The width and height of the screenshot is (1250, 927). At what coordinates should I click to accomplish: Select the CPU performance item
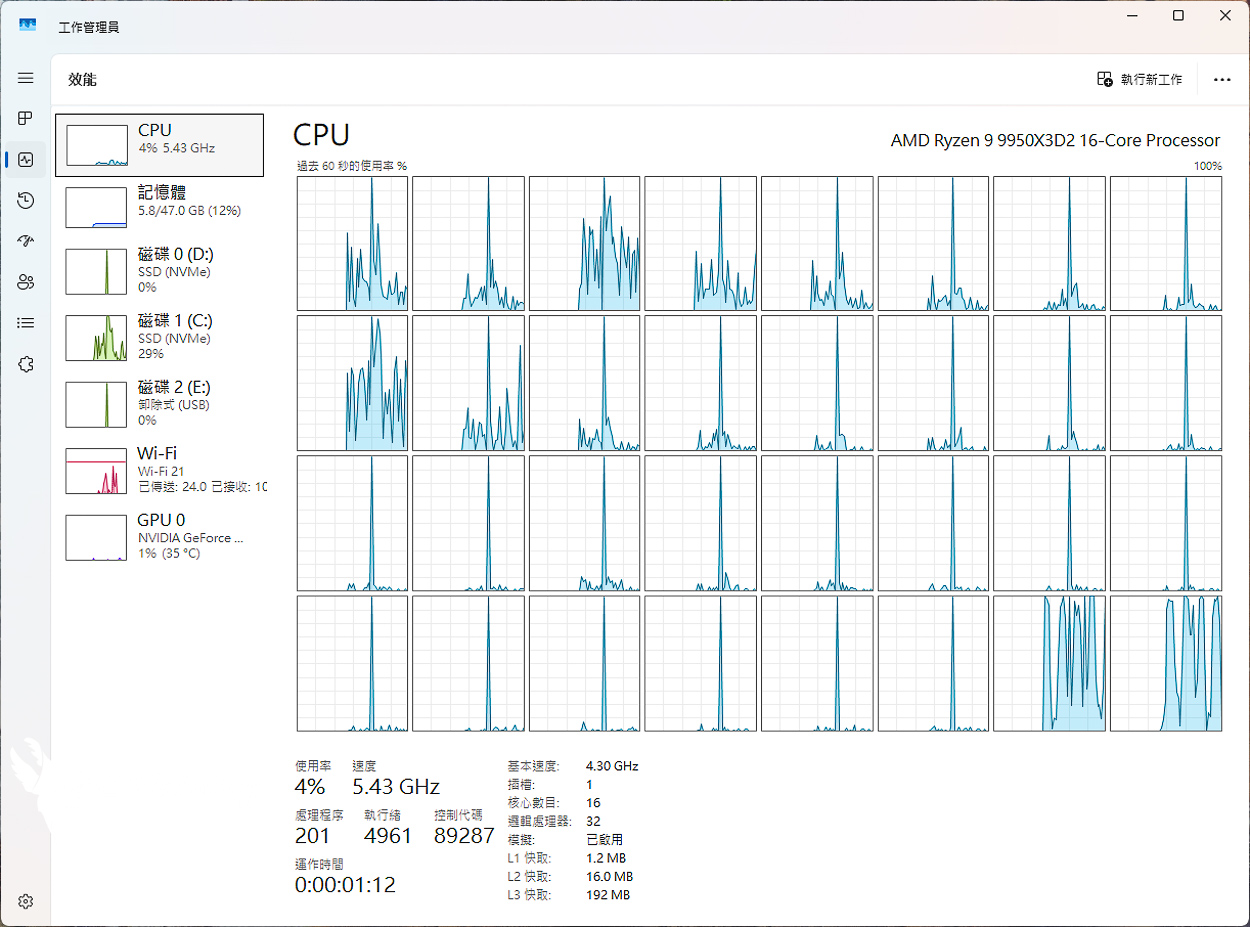click(160, 145)
